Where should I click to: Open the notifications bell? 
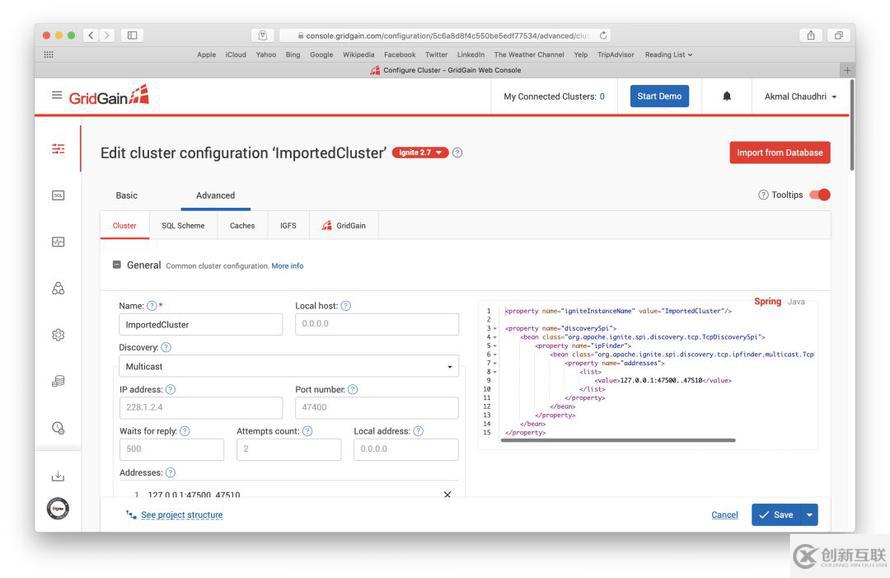click(726, 95)
